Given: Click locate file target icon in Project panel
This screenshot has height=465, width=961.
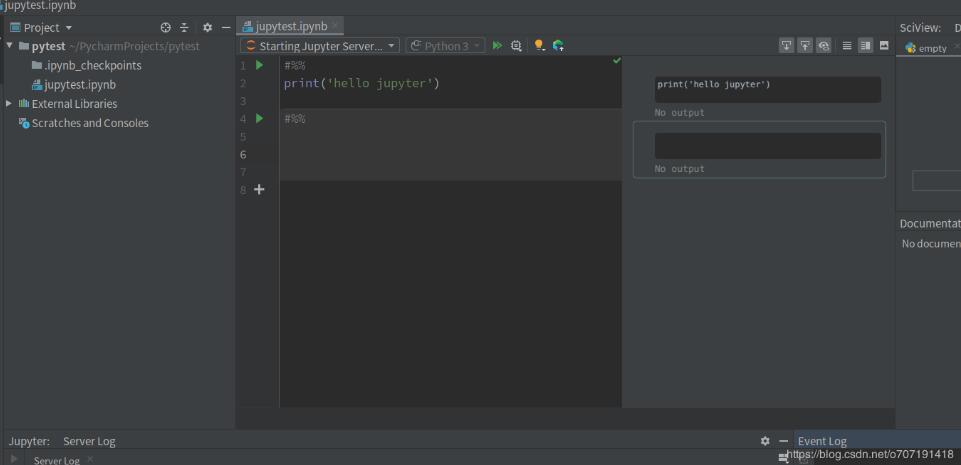Looking at the screenshot, I should [x=166, y=28].
